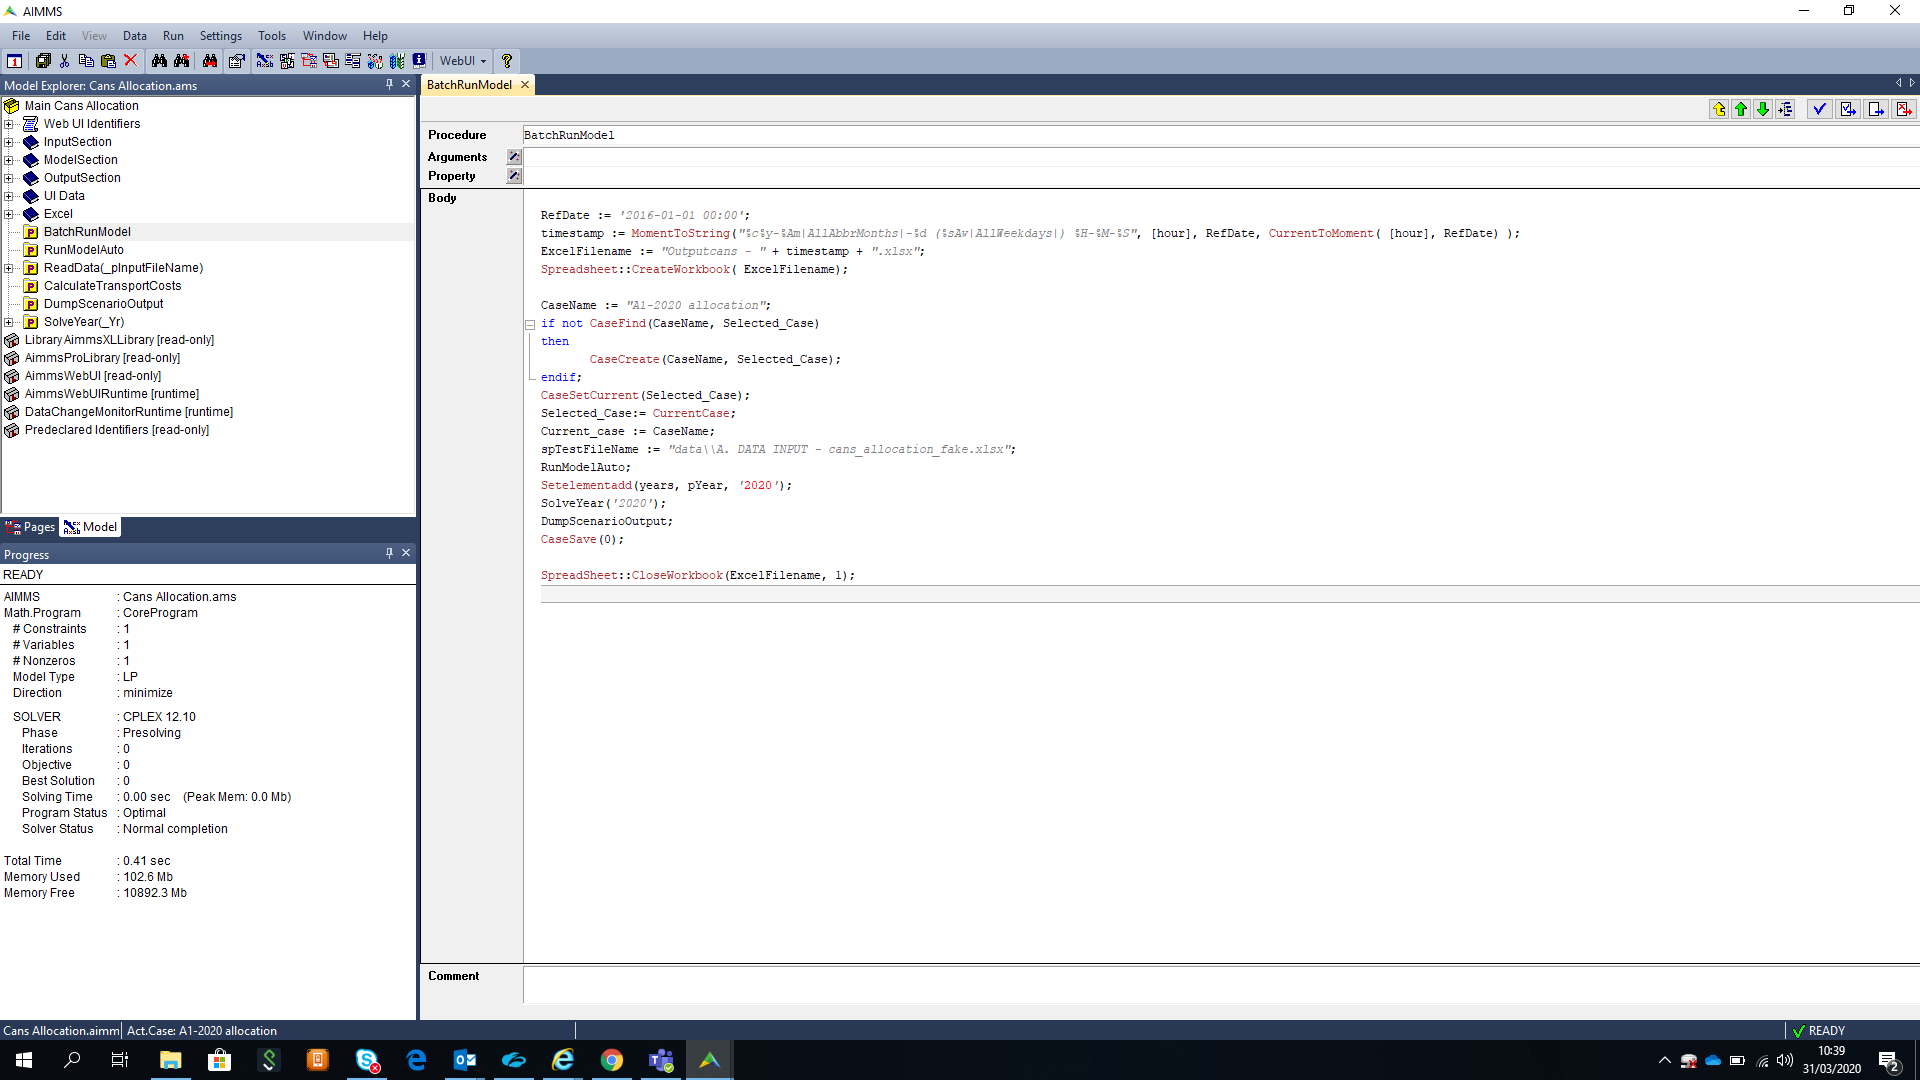Click the yellow question mark Help icon
The height and width of the screenshot is (1080, 1920).
[x=507, y=61]
